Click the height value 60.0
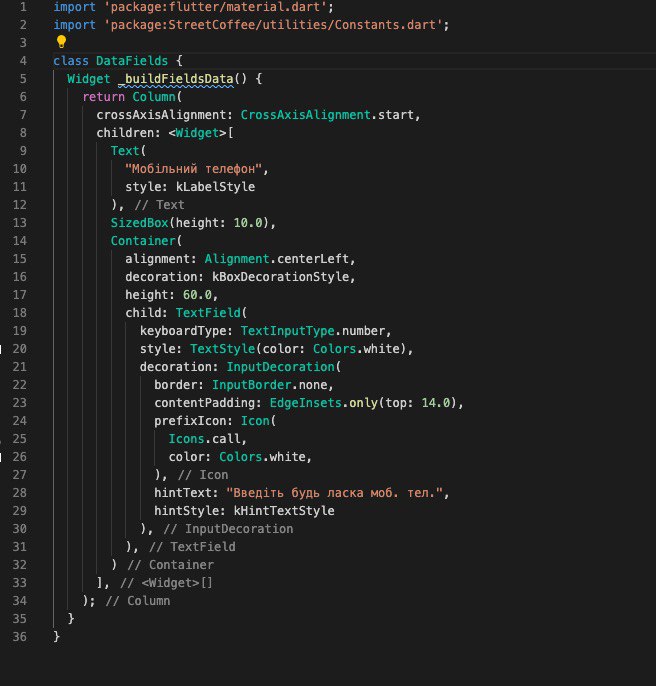This screenshot has width=656, height=686. 197,295
